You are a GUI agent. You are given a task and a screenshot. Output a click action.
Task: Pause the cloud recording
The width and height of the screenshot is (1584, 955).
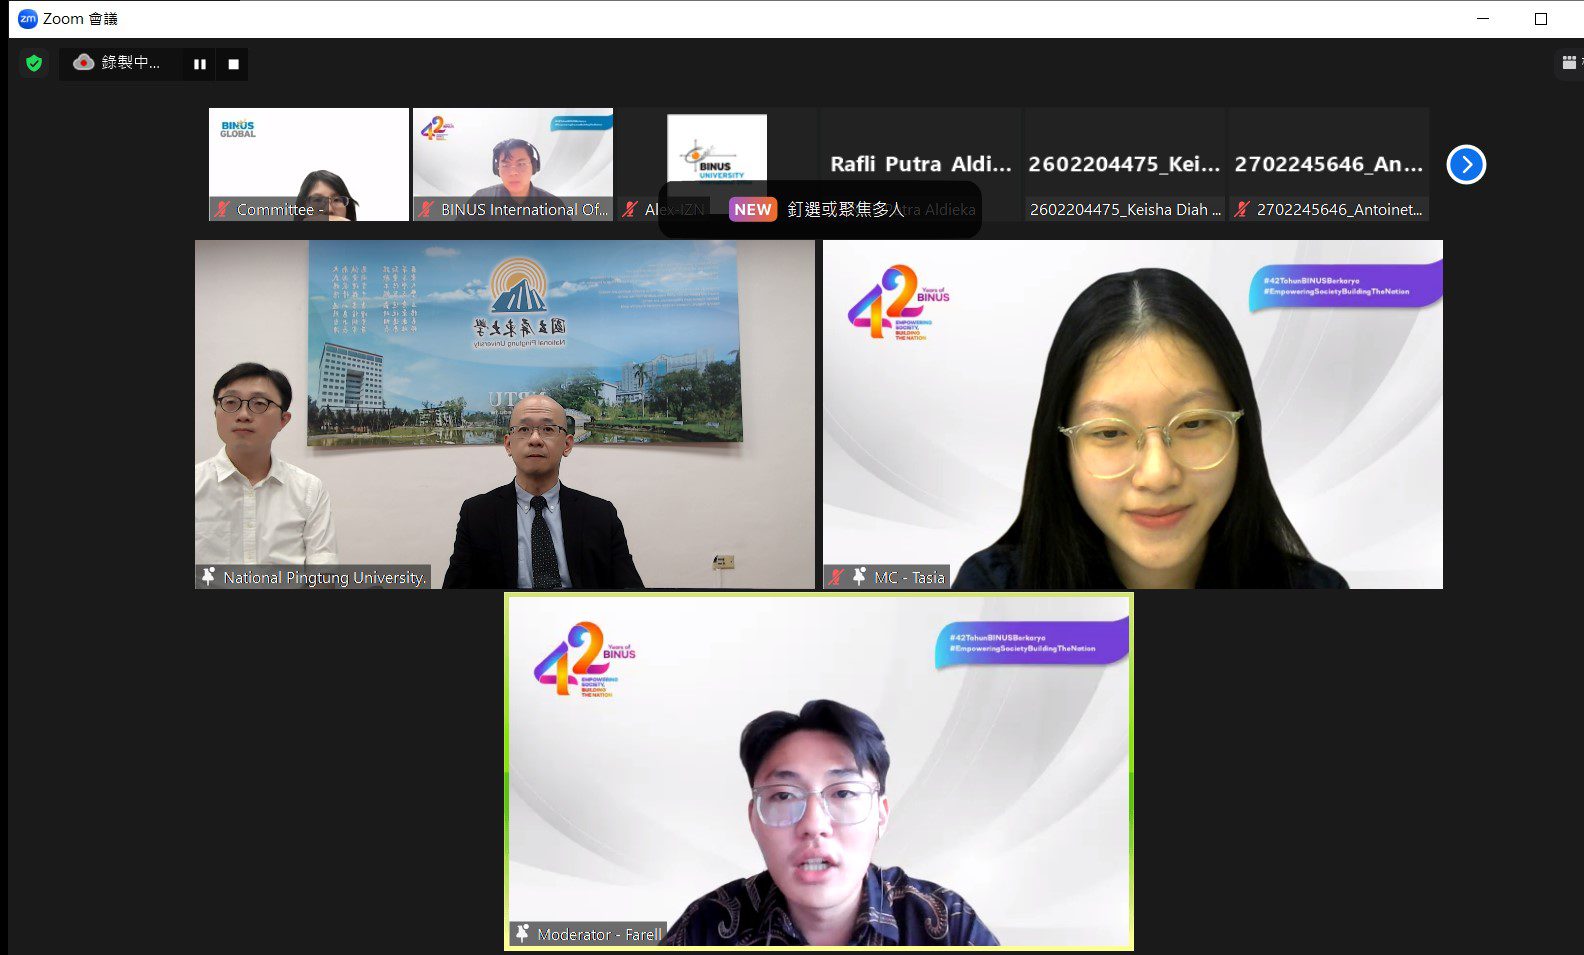(x=200, y=64)
